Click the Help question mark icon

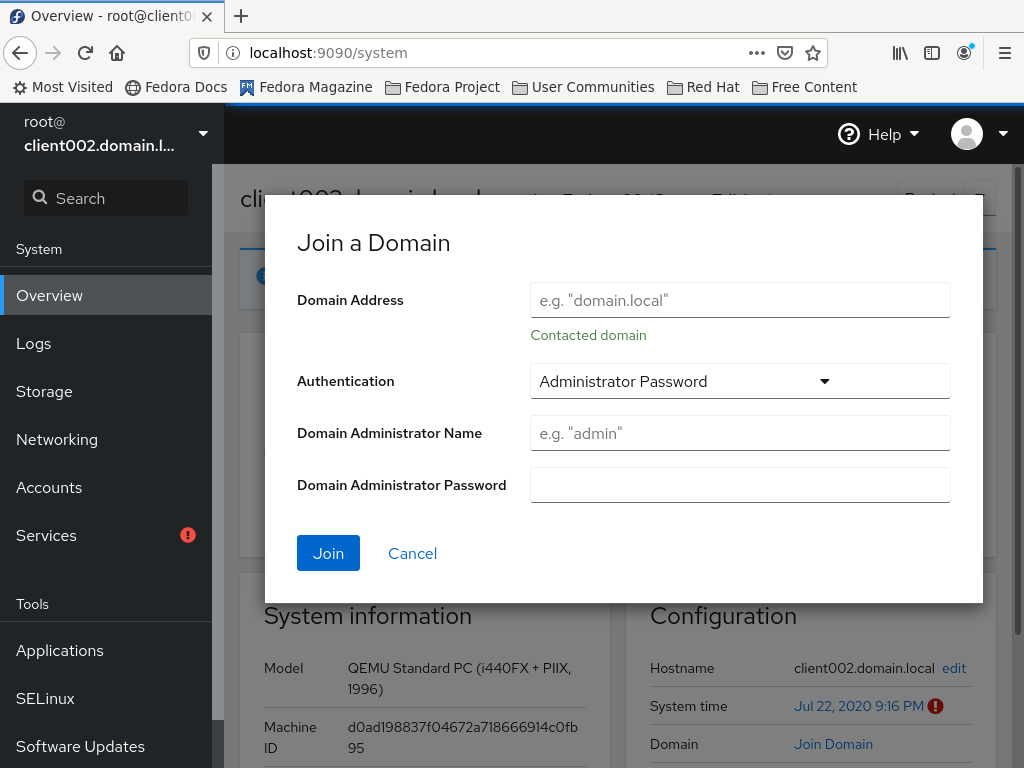pyautogui.click(x=849, y=135)
